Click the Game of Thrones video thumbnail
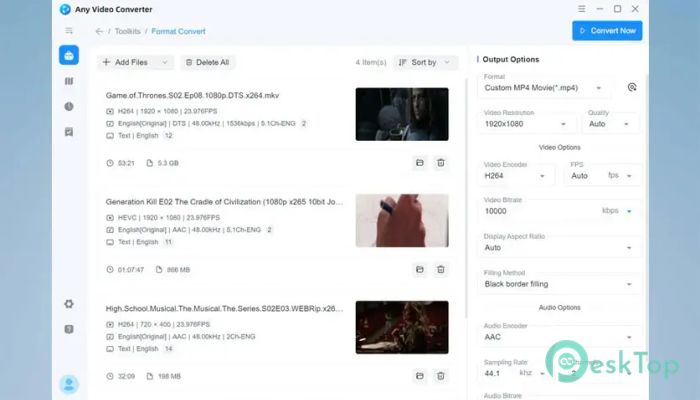The image size is (700, 400). point(402,114)
